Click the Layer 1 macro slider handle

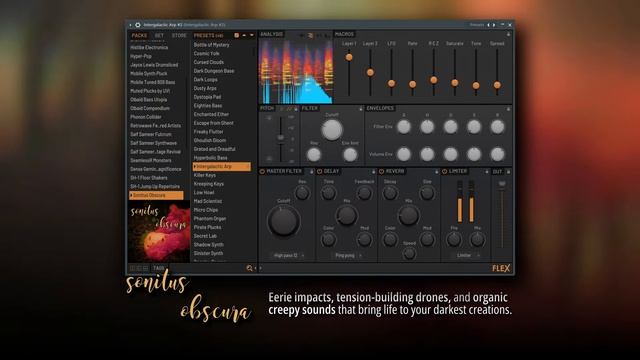click(349, 57)
